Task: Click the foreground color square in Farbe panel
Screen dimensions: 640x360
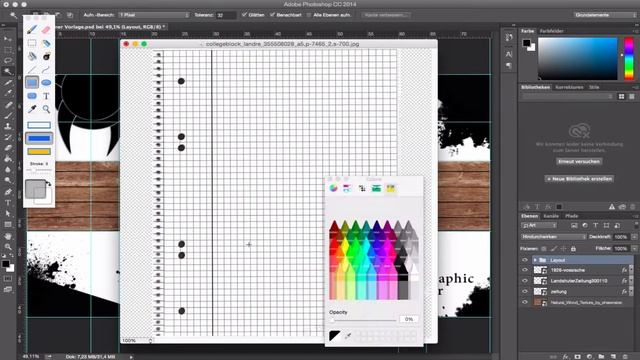Action: pyautogui.click(x=527, y=42)
